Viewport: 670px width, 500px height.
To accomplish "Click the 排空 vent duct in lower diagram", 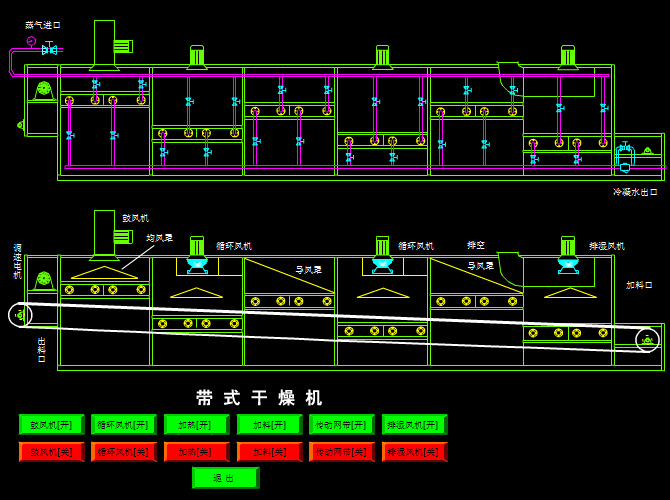I will coord(509,269).
